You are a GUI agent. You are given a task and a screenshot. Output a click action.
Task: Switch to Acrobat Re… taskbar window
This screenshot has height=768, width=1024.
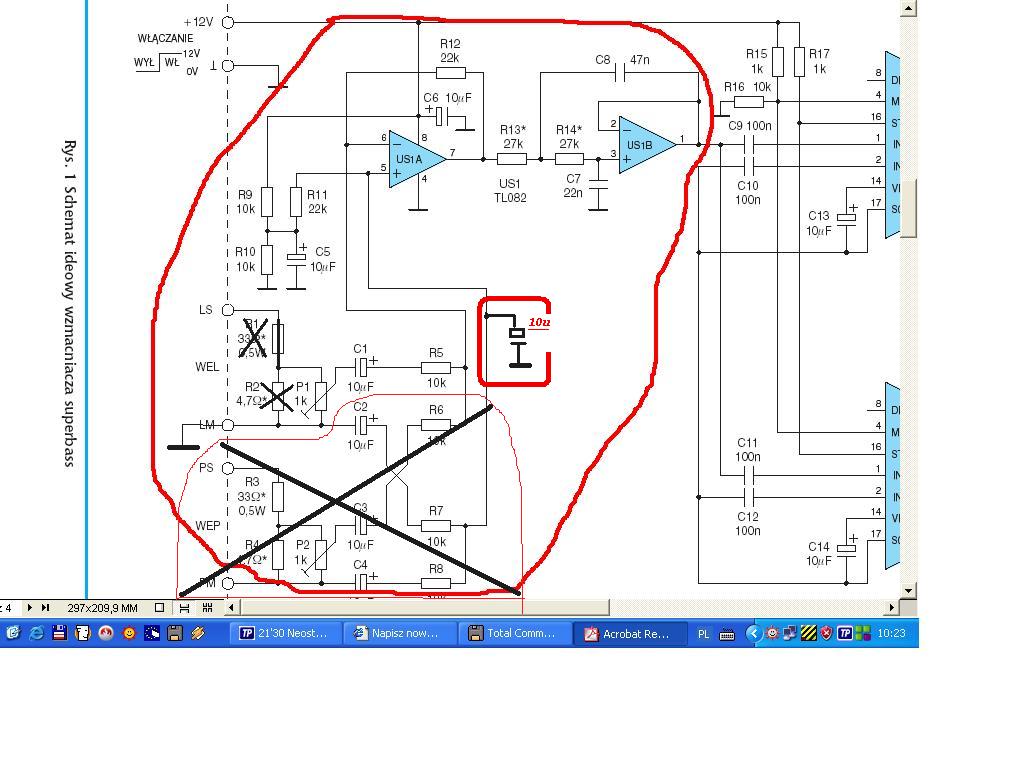coord(630,633)
